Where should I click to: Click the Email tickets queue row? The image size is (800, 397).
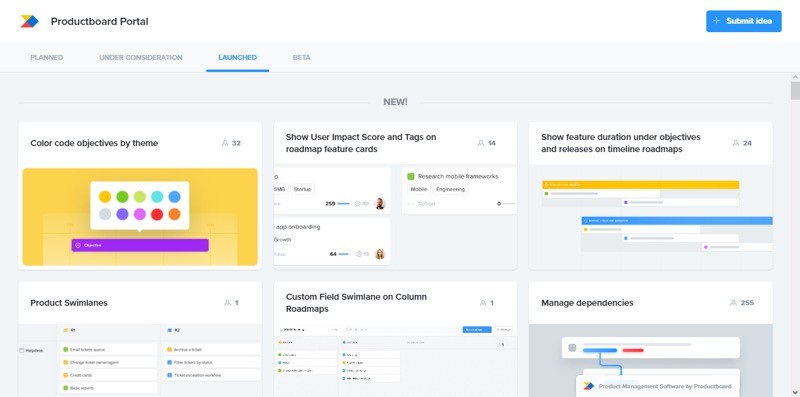[x=108, y=350]
